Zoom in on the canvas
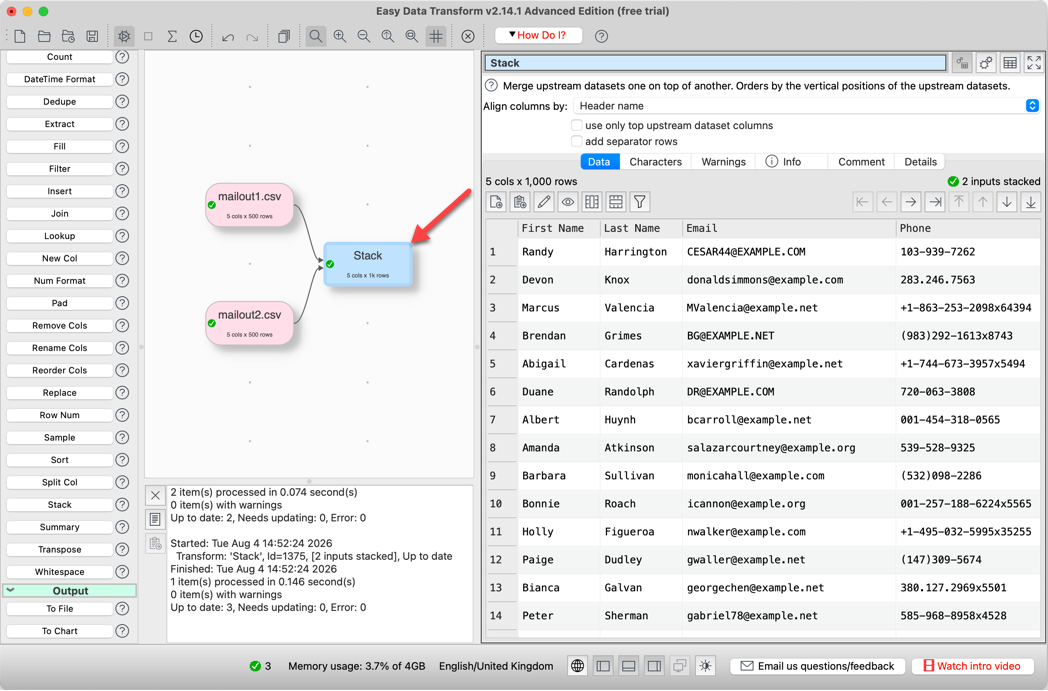This screenshot has width=1048, height=691. pyautogui.click(x=340, y=36)
